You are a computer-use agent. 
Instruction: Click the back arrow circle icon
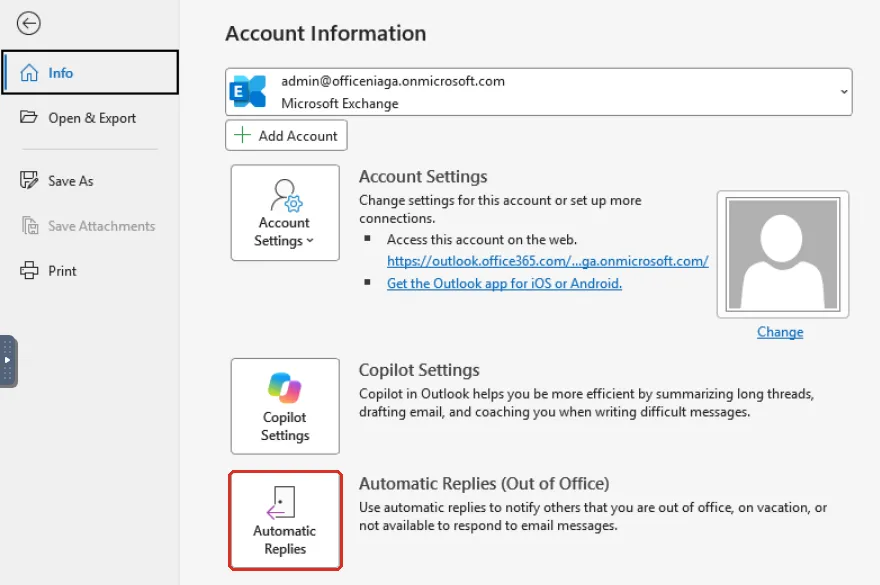click(29, 24)
